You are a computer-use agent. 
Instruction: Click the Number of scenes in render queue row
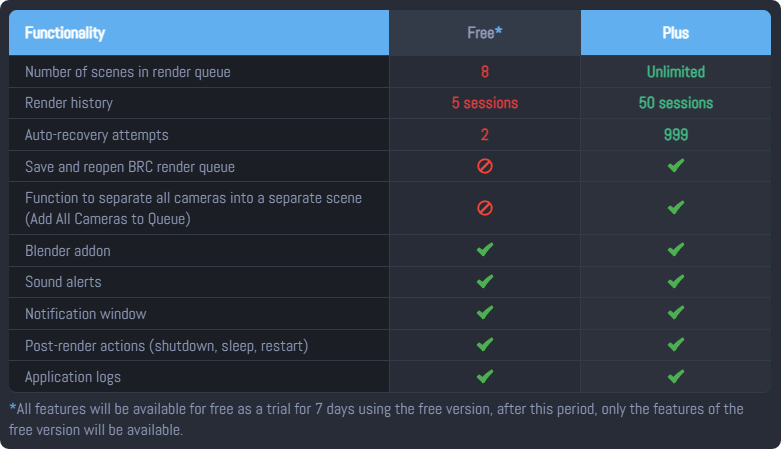point(390,72)
